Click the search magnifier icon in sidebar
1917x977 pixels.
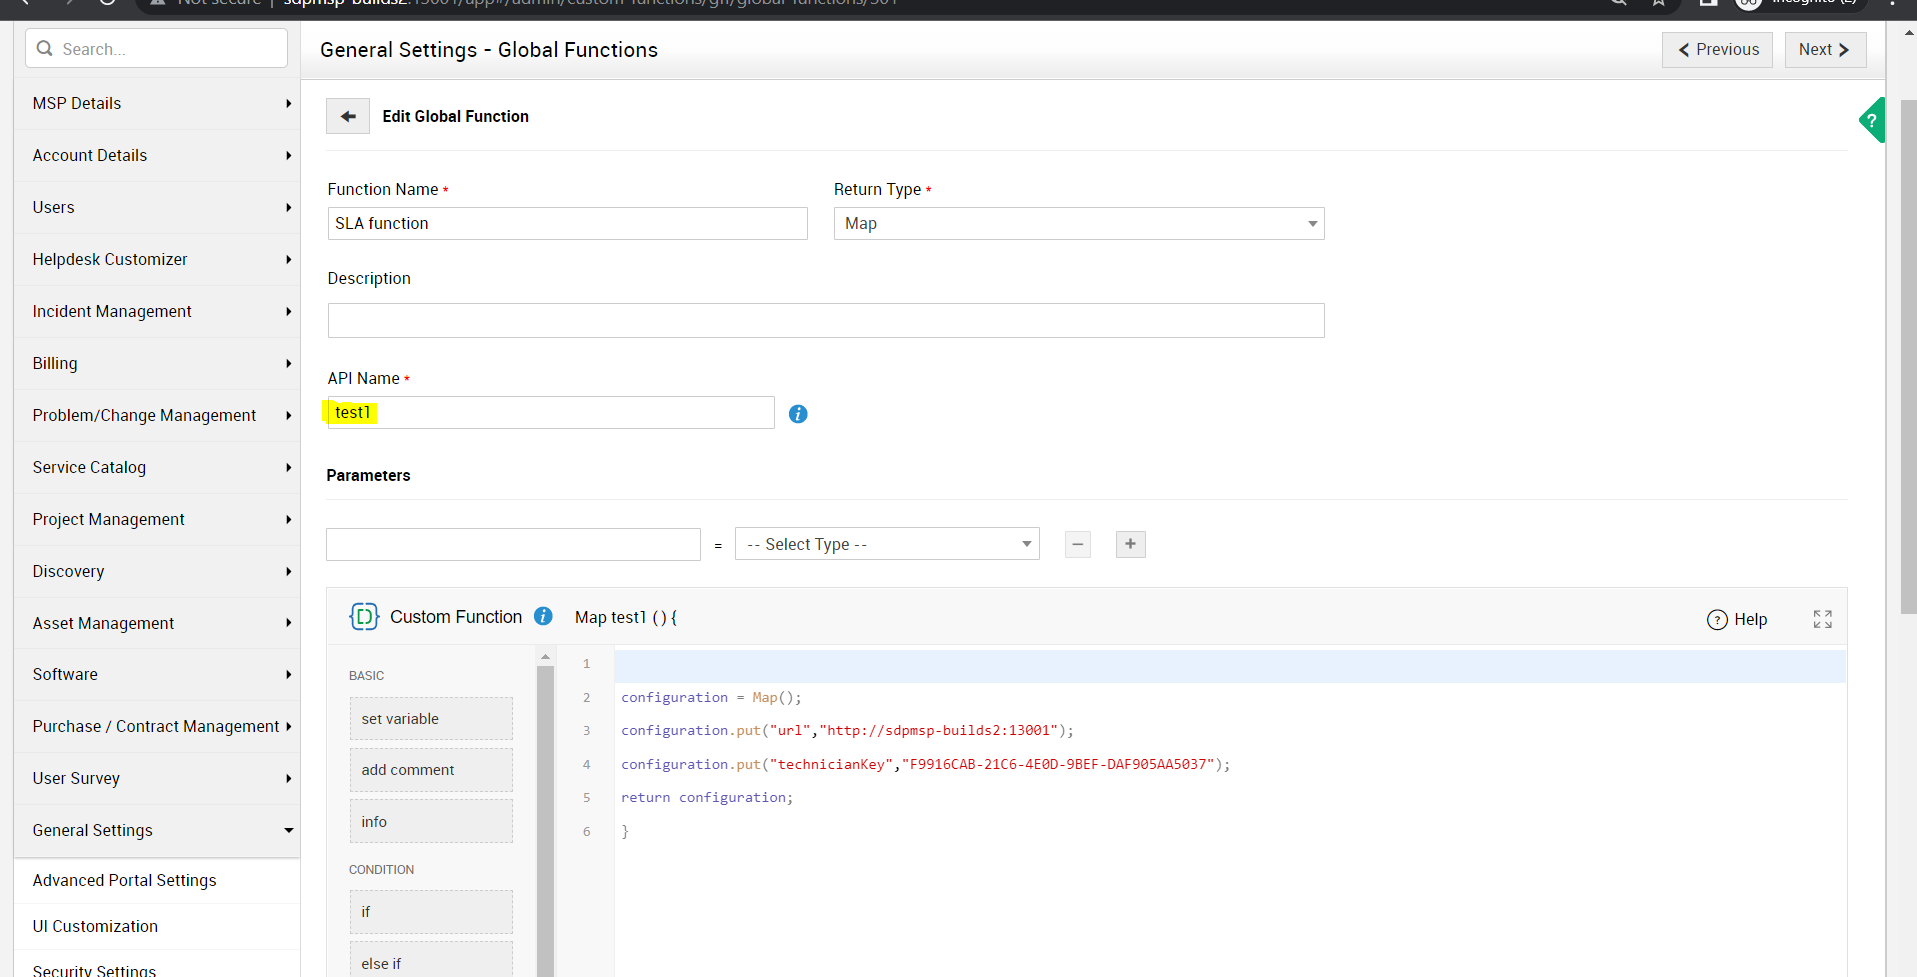click(x=45, y=49)
